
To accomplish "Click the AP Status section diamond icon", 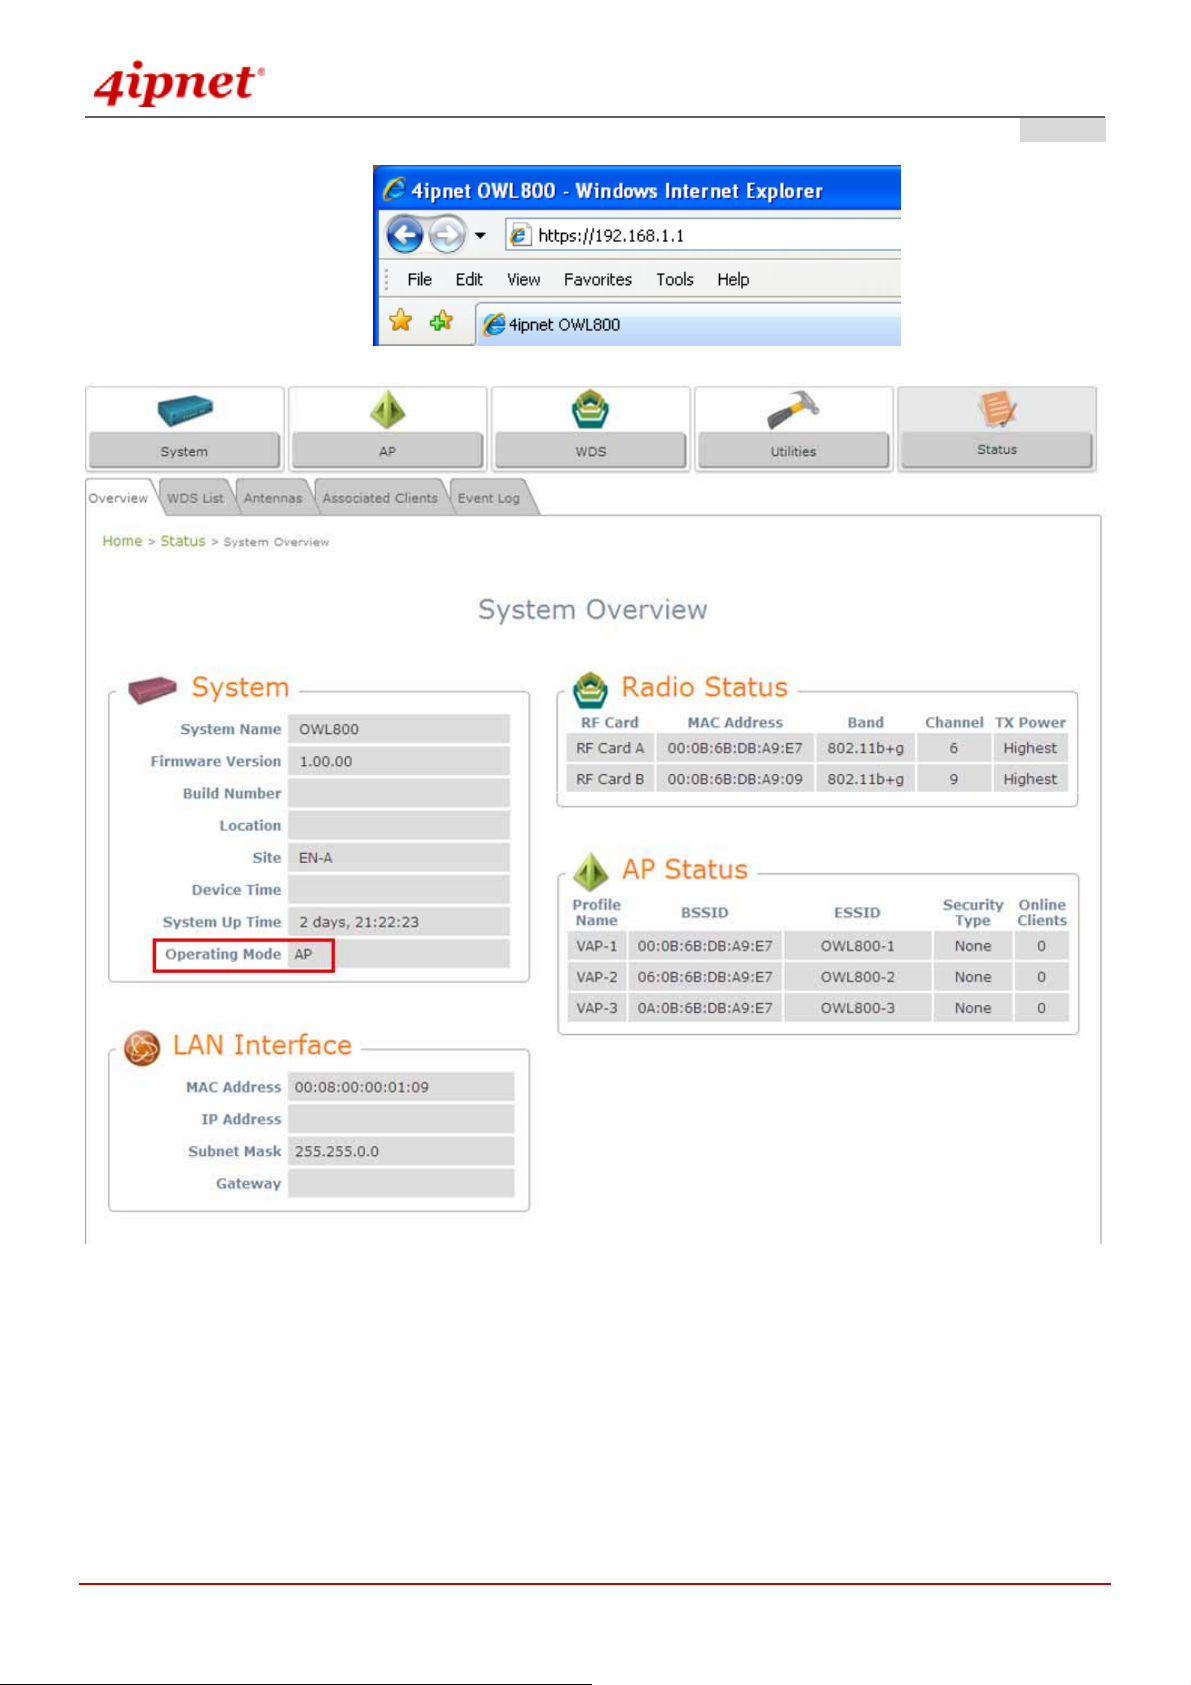I will [590, 871].
